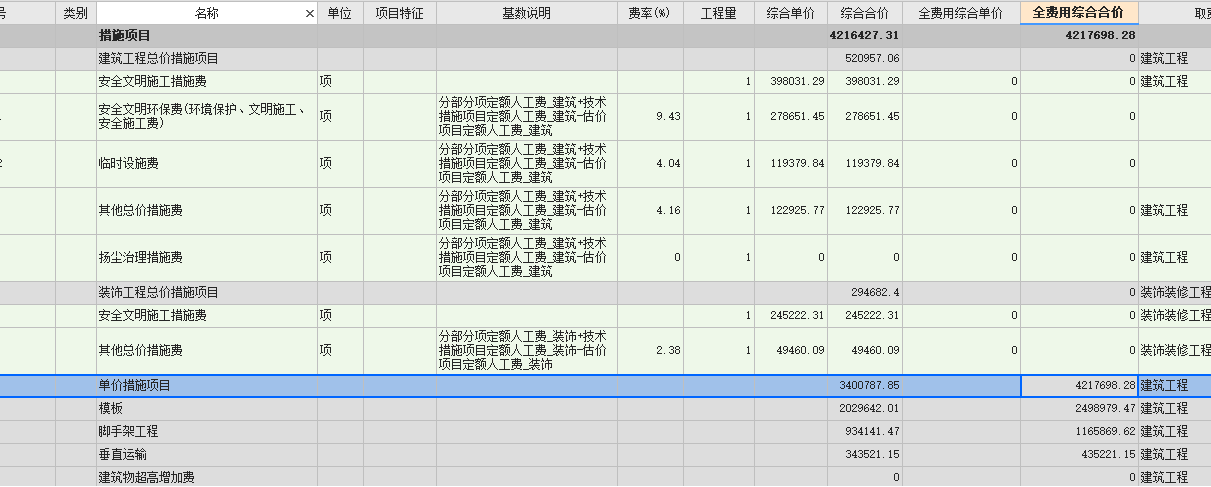The height and width of the screenshot is (487, 1211).
Task: Select the 建筑物超高增加费 row name
Action: coord(146,478)
